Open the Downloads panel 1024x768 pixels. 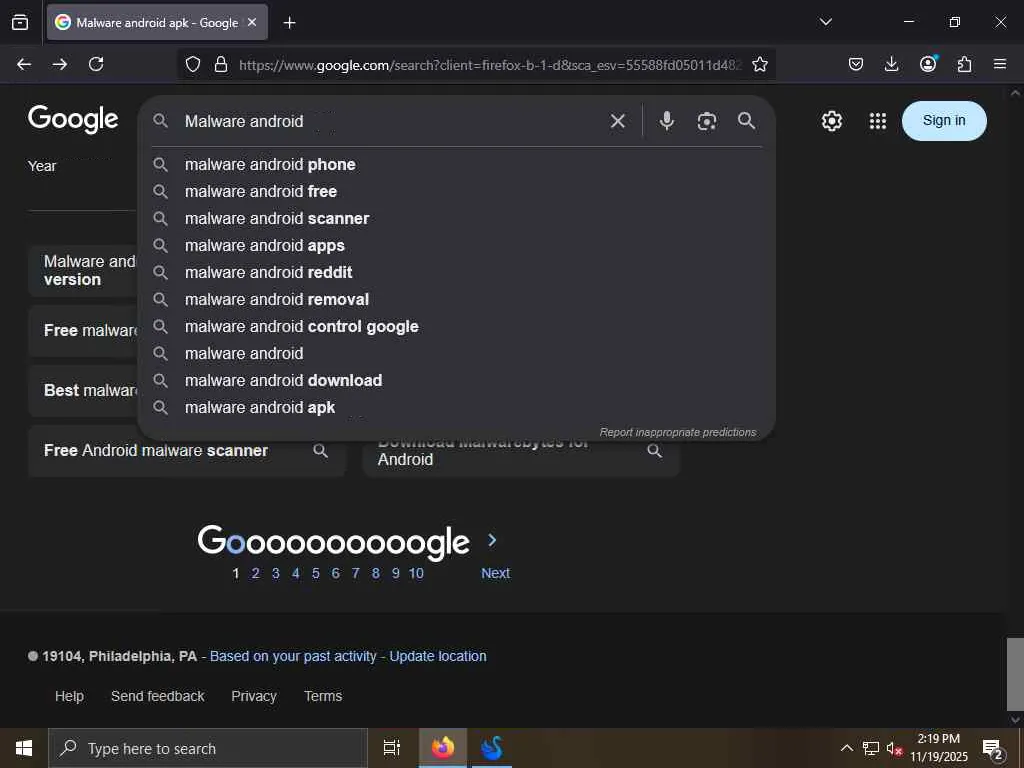point(891,64)
